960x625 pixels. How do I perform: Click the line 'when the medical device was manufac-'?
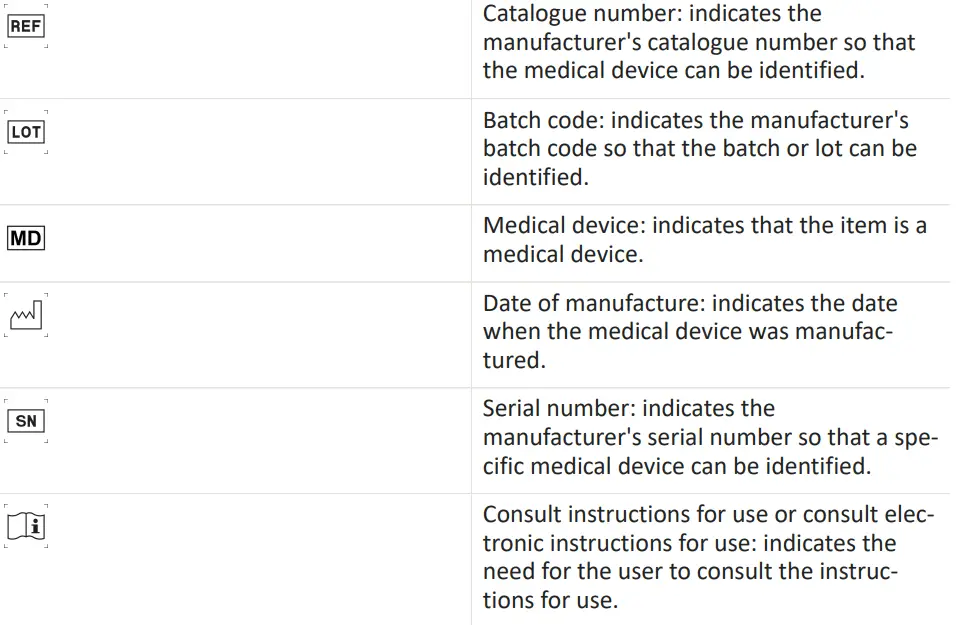tap(688, 332)
